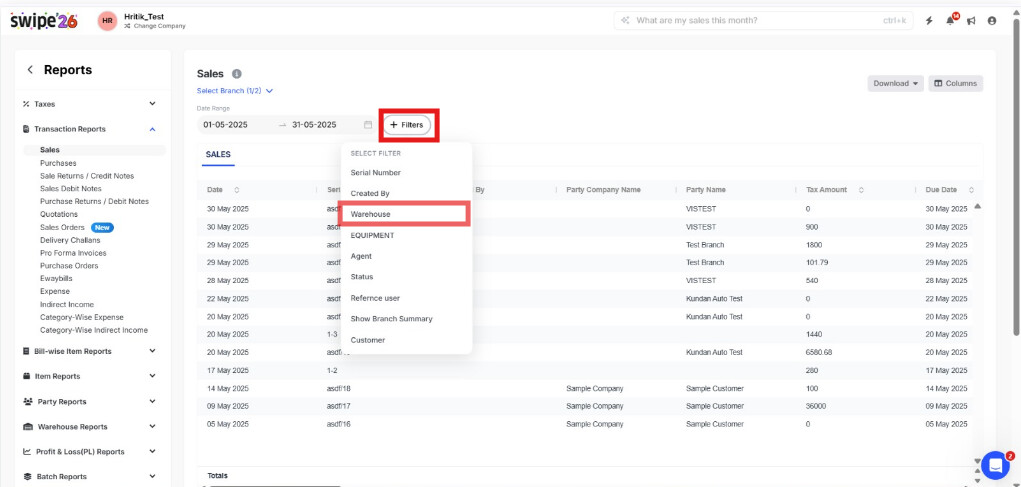
Task: Click the Party Name column header
Action: [706, 190]
